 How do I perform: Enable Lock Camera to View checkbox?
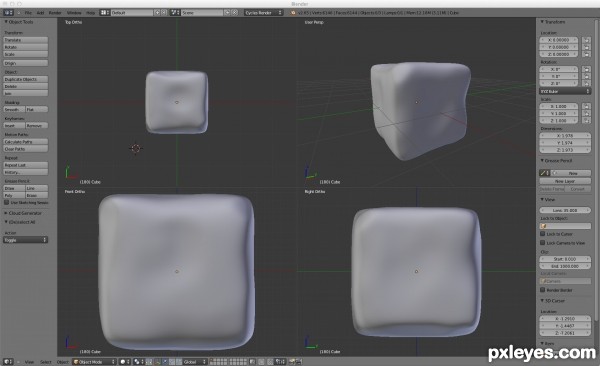tap(543, 243)
